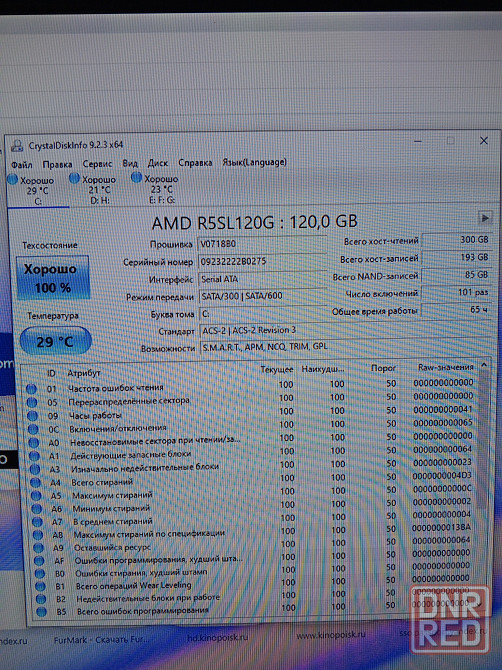Click the status dot of attribute A1
Screen dimensions: 502x670
pos(35,456)
